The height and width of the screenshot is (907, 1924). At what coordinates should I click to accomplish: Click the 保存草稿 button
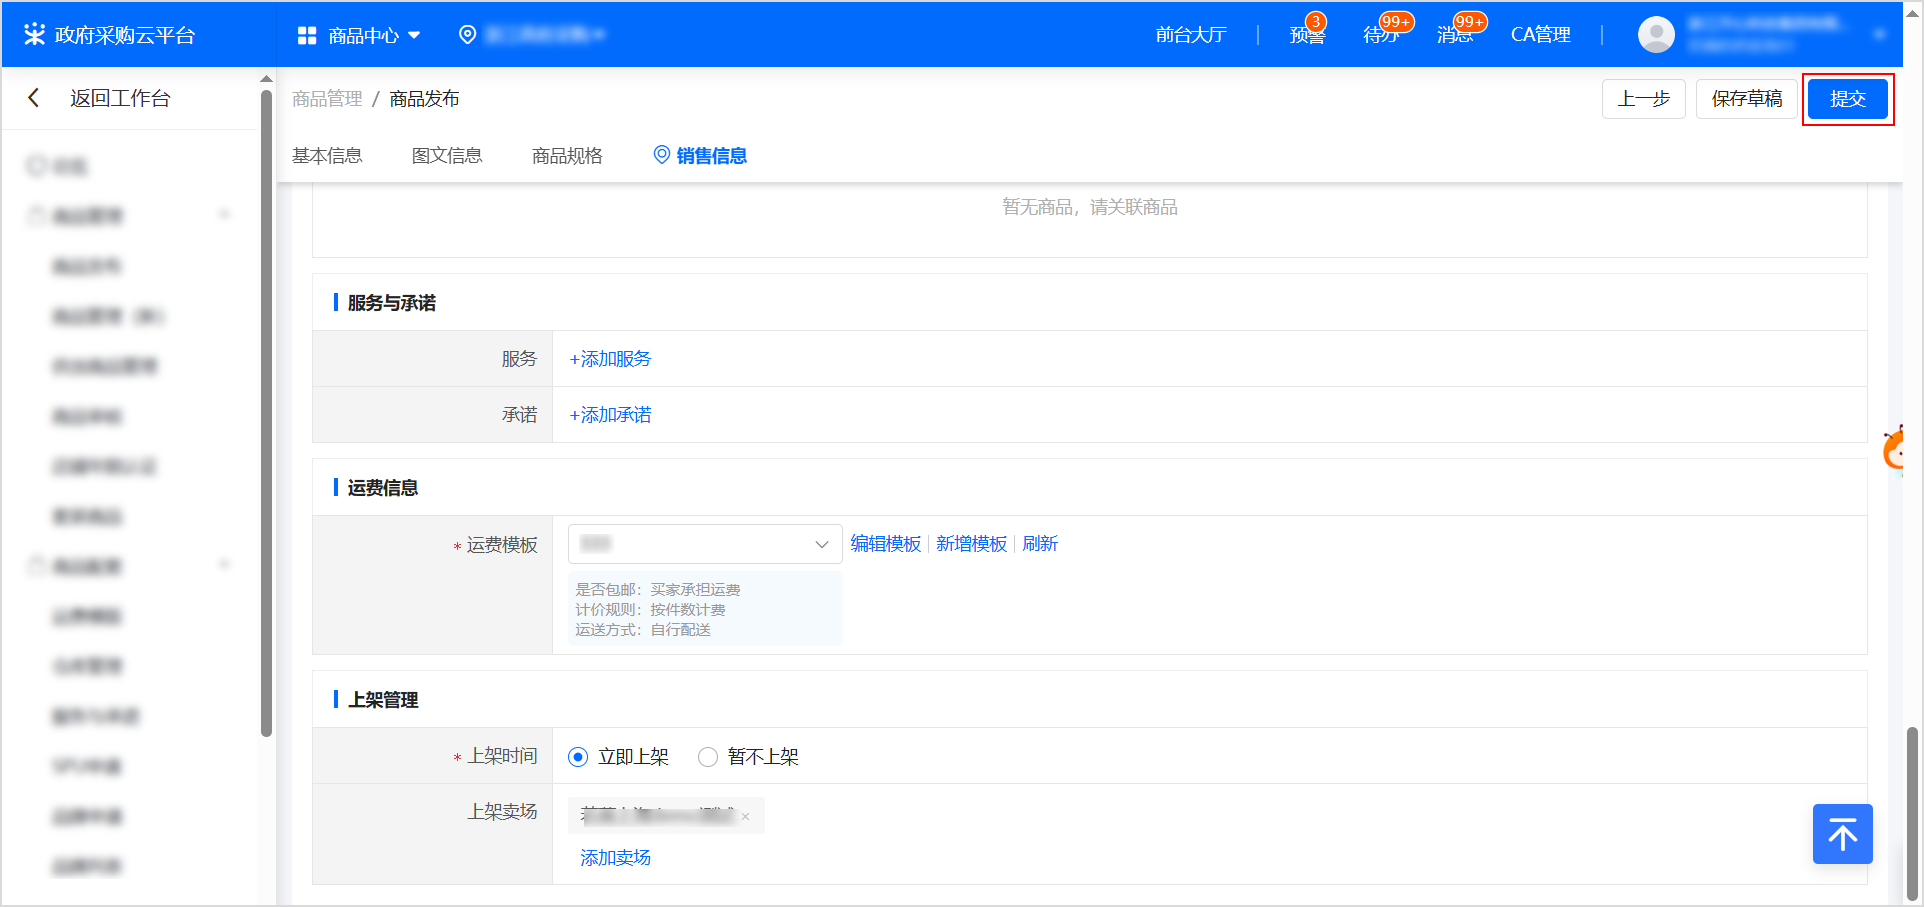click(x=1746, y=99)
